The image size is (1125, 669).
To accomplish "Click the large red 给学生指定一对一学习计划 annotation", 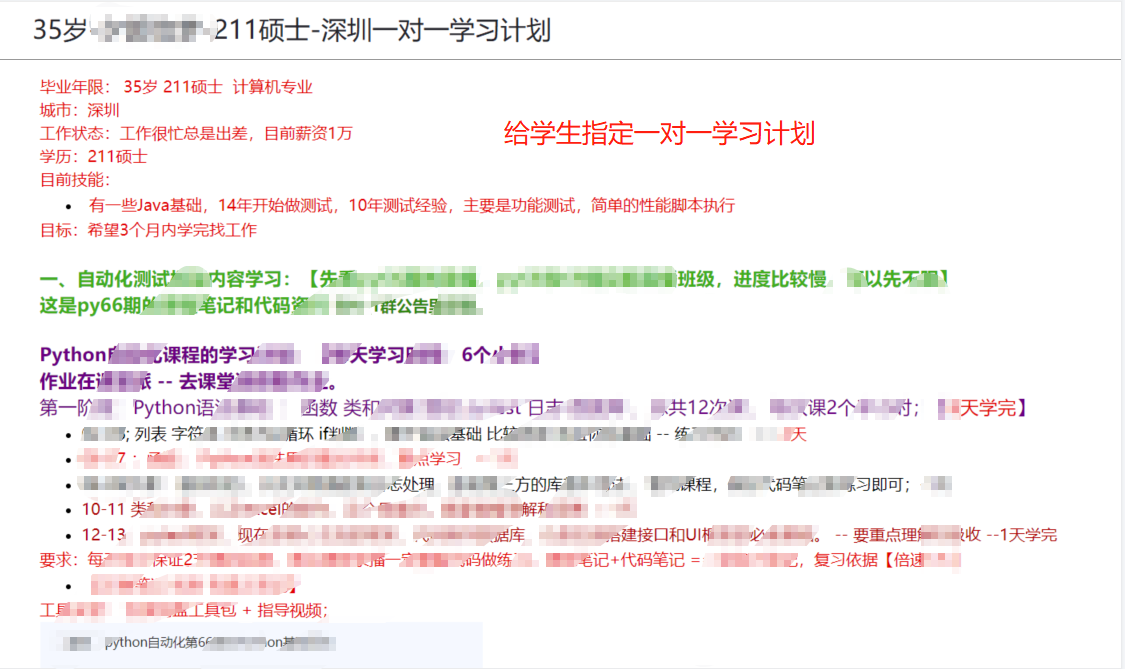I will 659,134.
